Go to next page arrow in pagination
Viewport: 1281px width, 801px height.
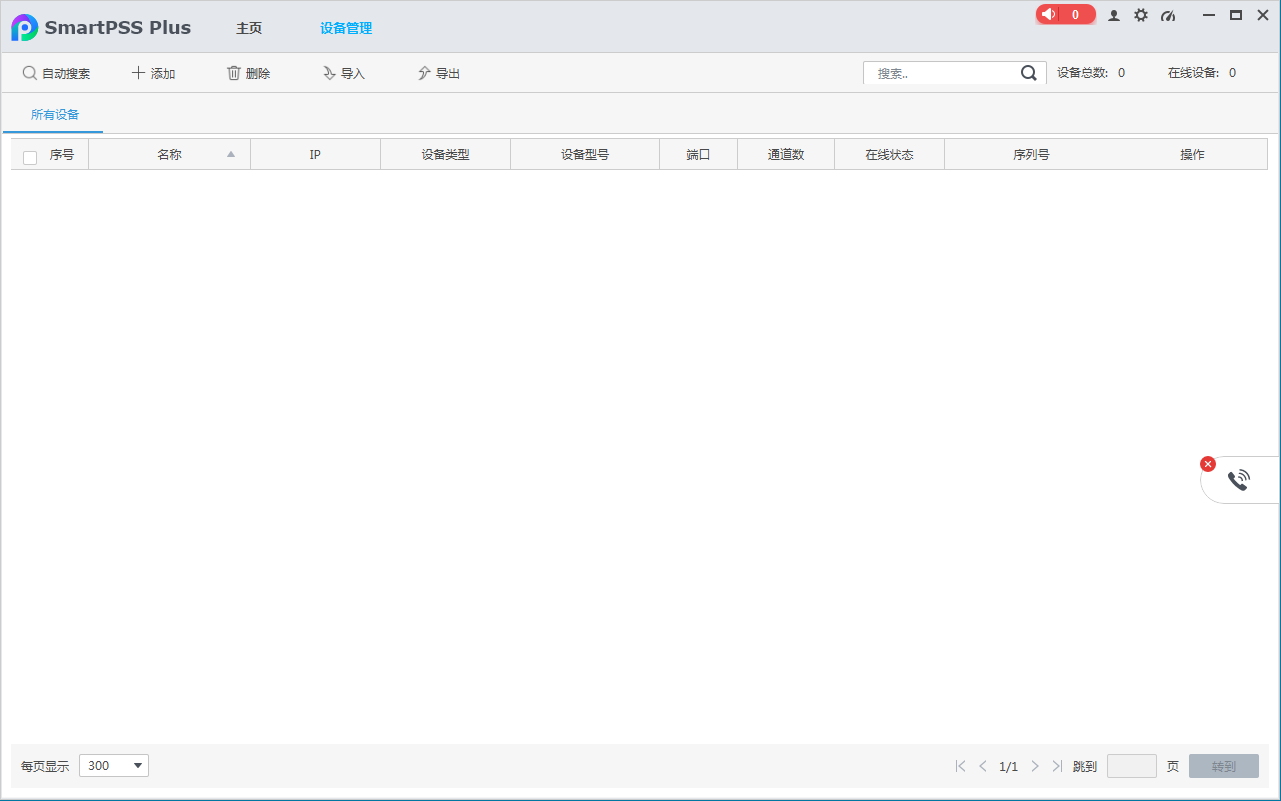(x=1035, y=766)
